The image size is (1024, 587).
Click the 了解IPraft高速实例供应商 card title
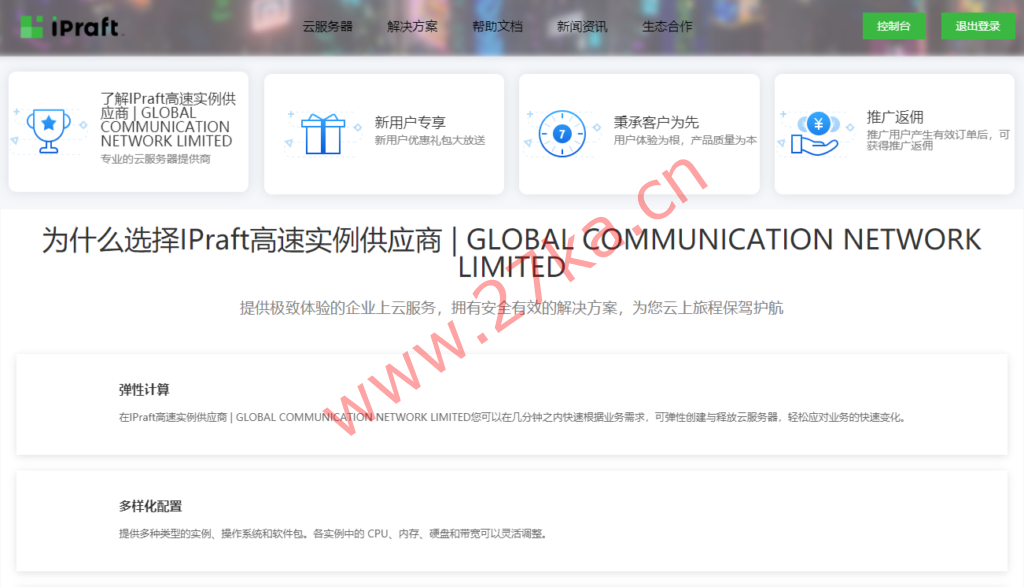(168, 119)
